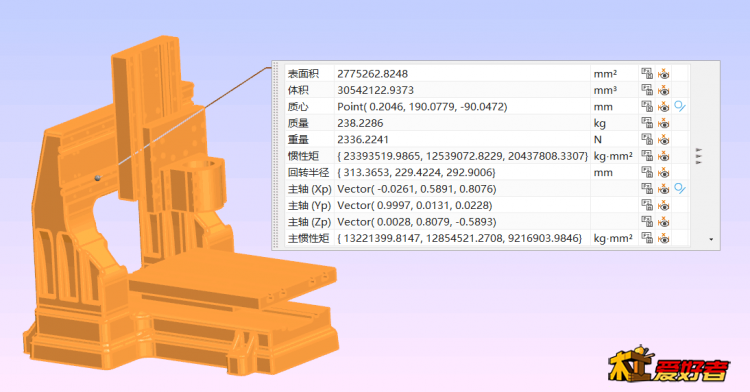Open the small dropdown arrow at panel corner
The height and width of the screenshot is (392, 750).
[711, 239]
